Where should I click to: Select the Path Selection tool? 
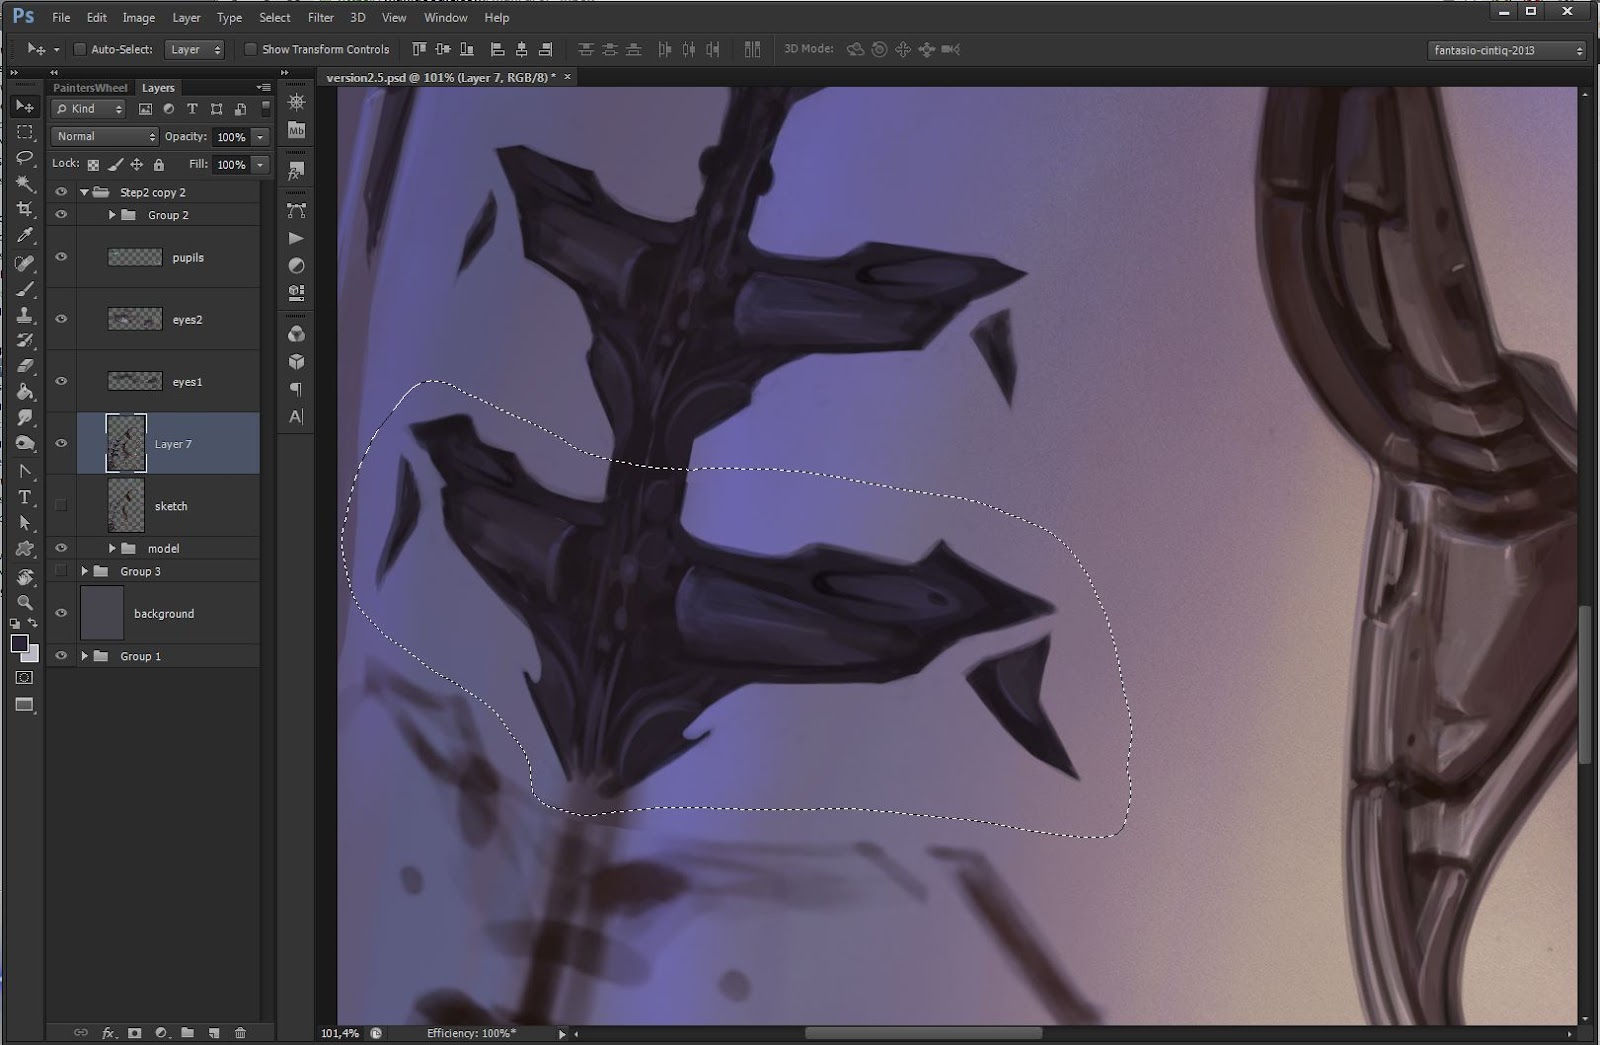25,523
